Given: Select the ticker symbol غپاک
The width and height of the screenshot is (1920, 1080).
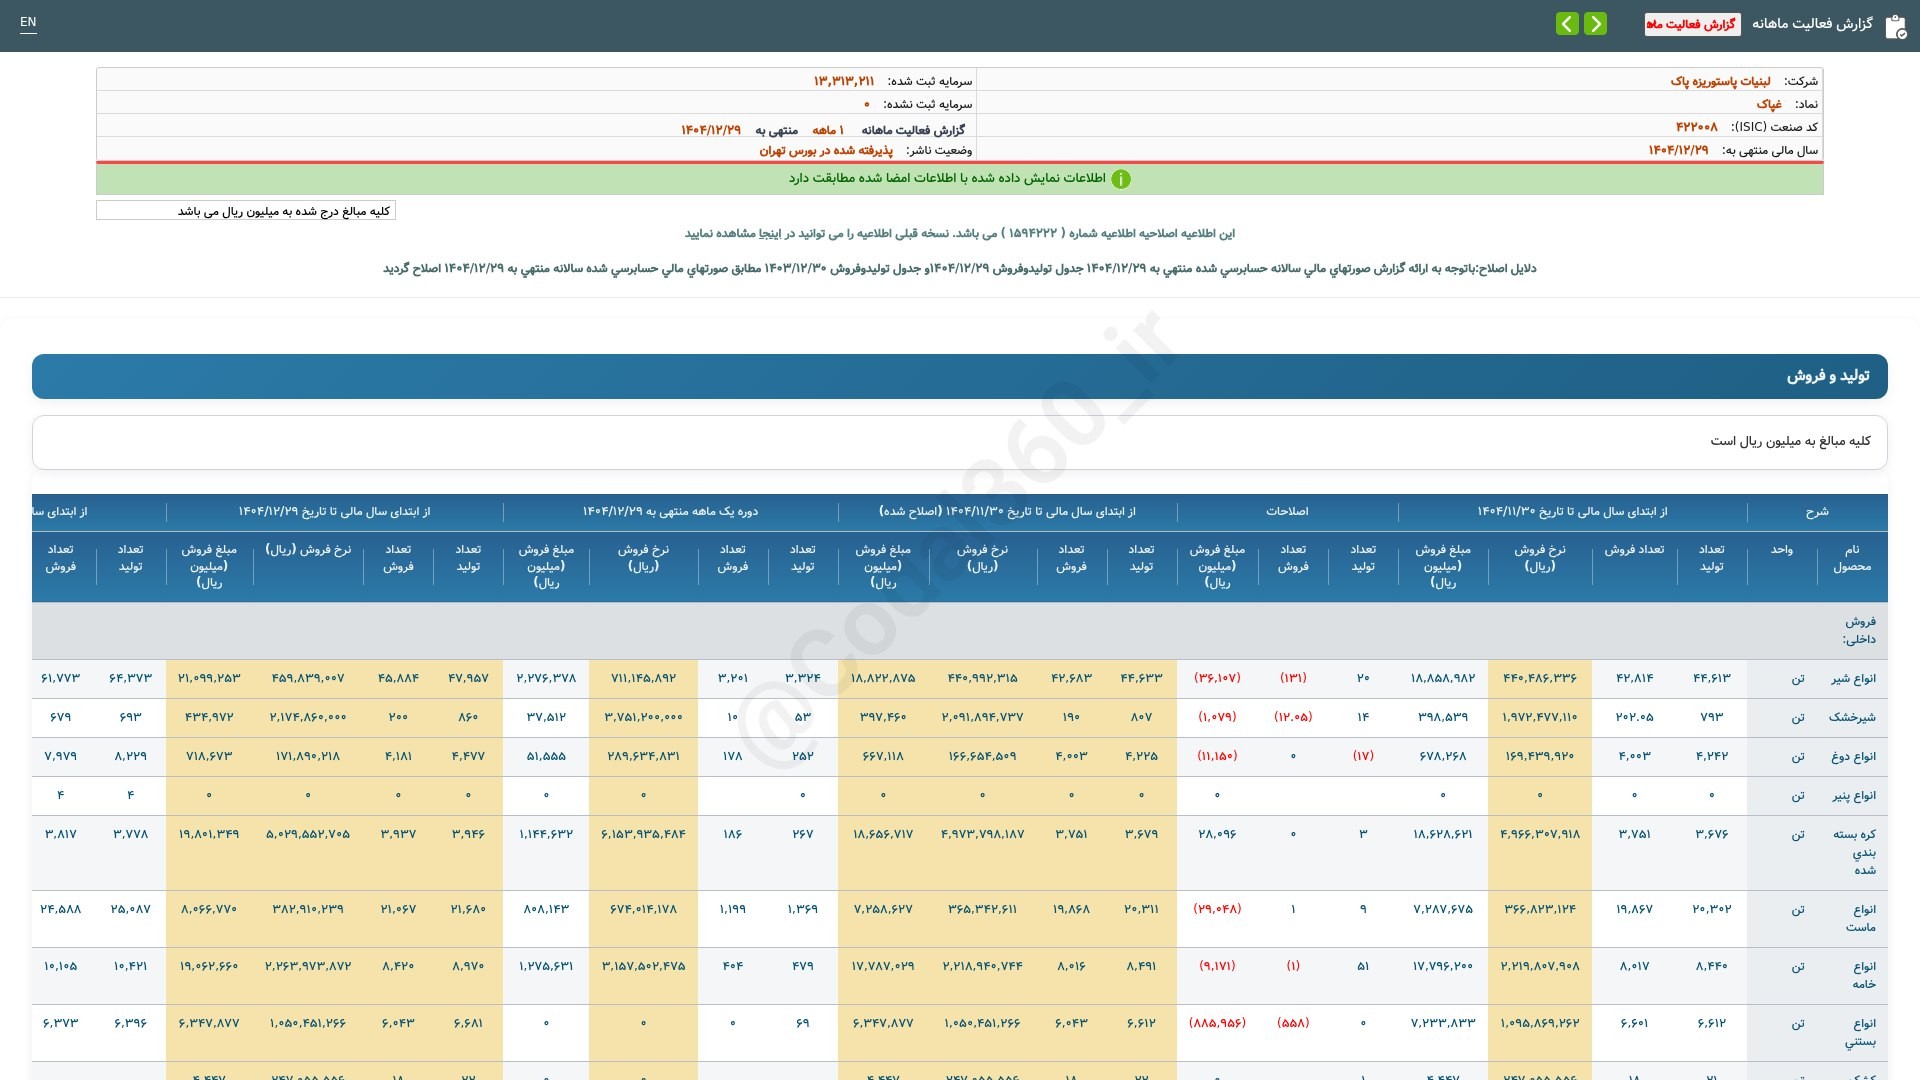Looking at the screenshot, I should [1769, 104].
